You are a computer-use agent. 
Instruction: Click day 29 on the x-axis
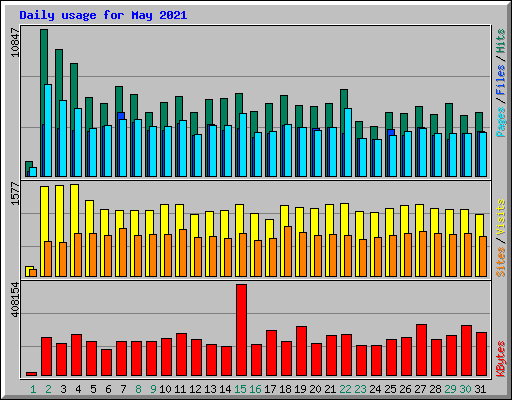[x=450, y=389]
